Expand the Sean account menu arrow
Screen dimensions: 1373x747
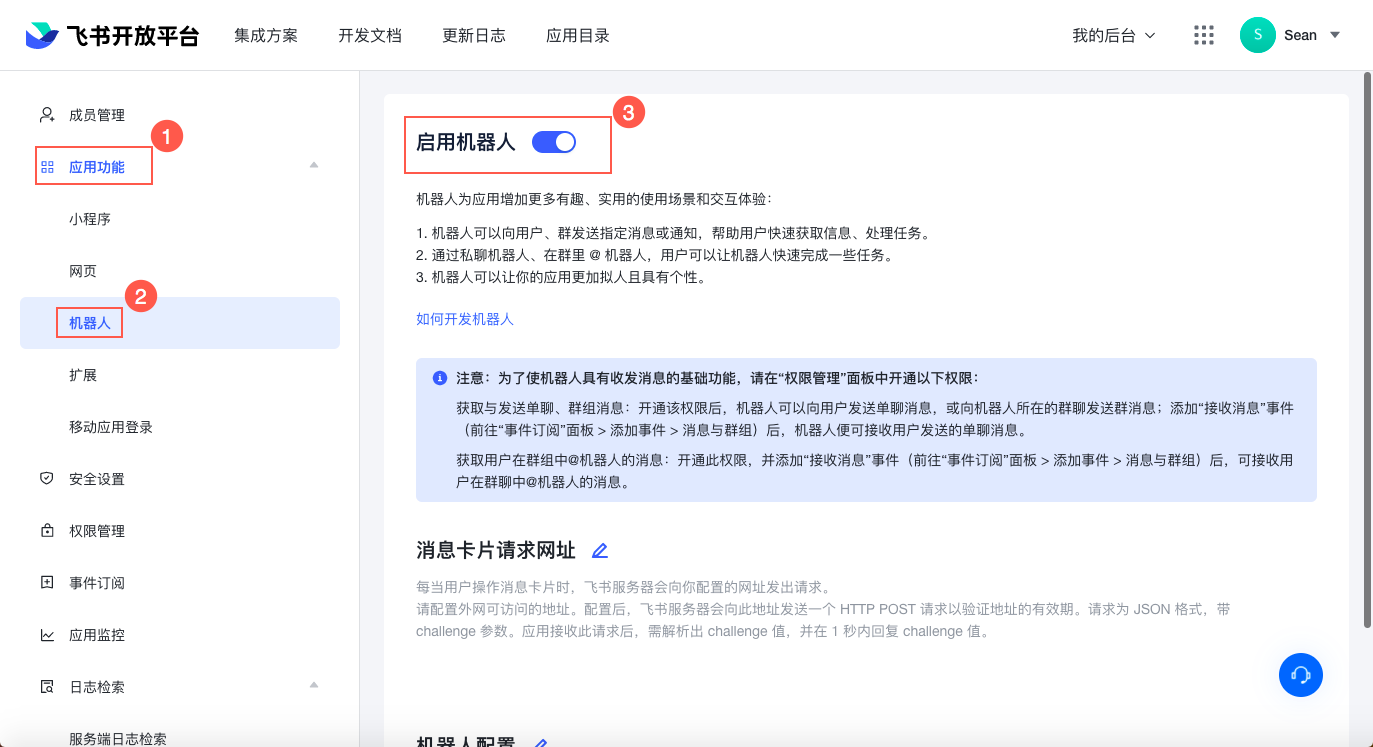1335,35
